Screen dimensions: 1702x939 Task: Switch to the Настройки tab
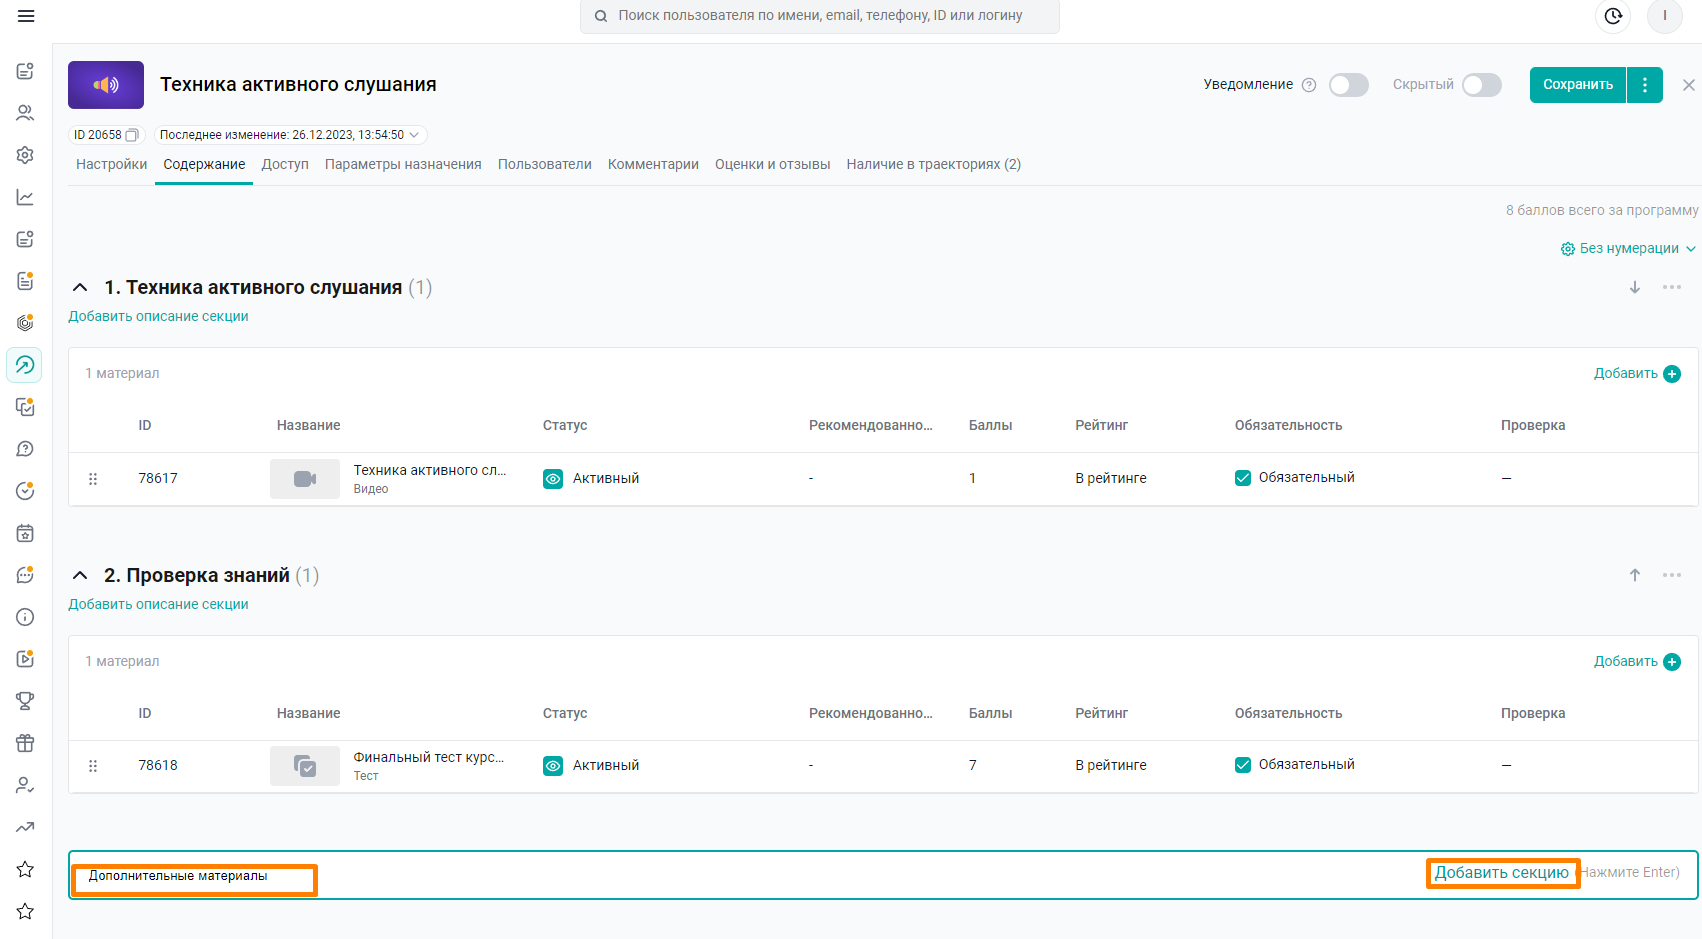pyautogui.click(x=111, y=165)
